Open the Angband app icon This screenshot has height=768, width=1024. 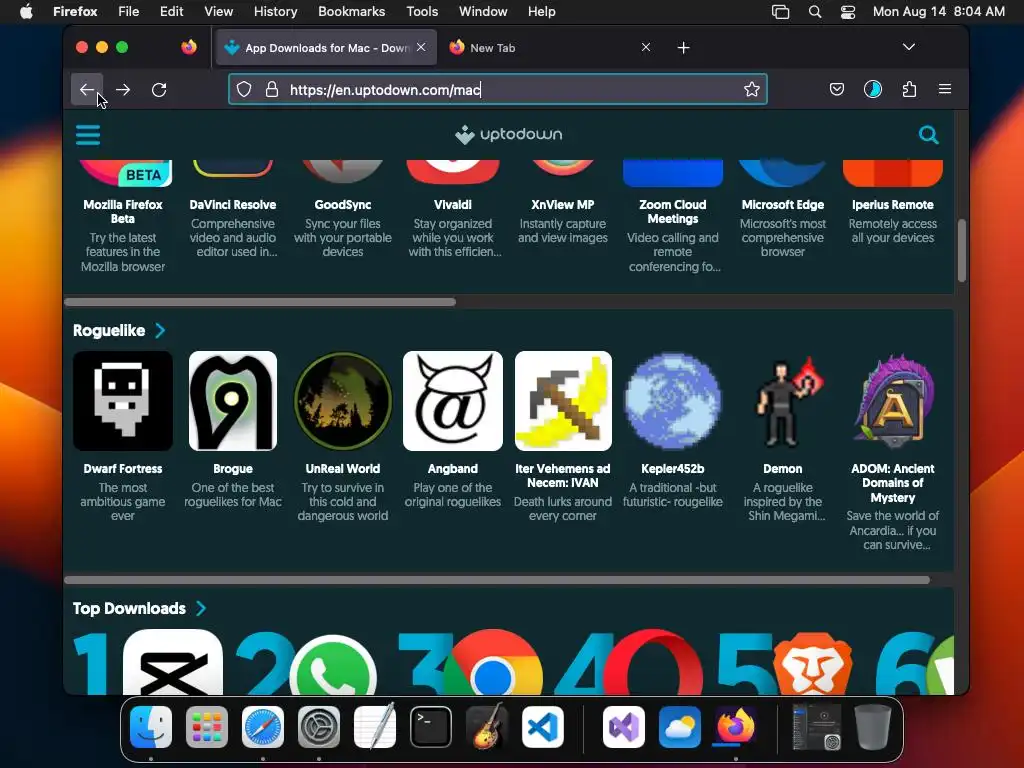tap(453, 401)
